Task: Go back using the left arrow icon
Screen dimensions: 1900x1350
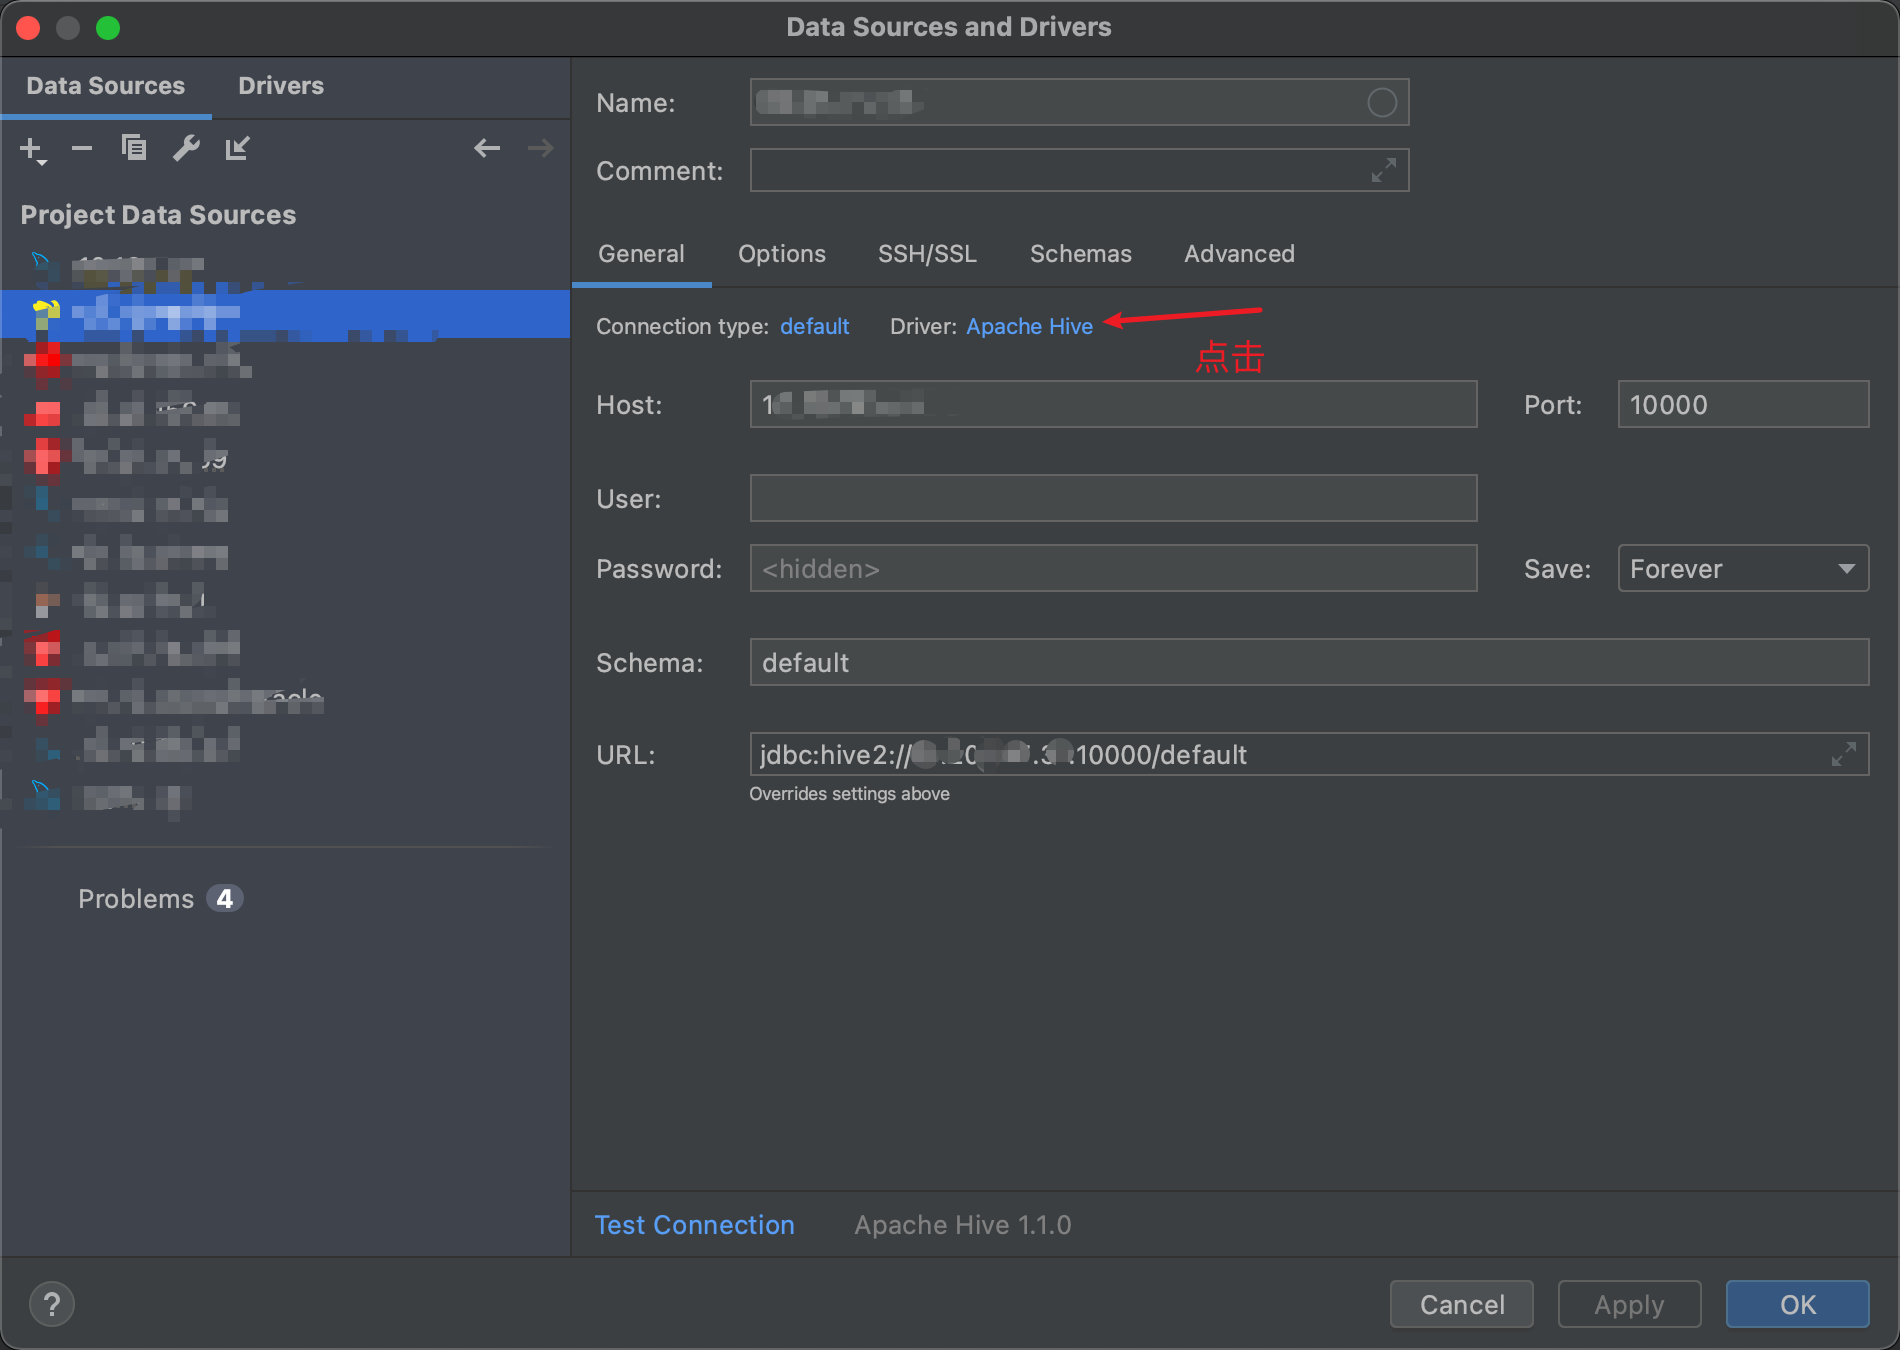Action: point(487,148)
